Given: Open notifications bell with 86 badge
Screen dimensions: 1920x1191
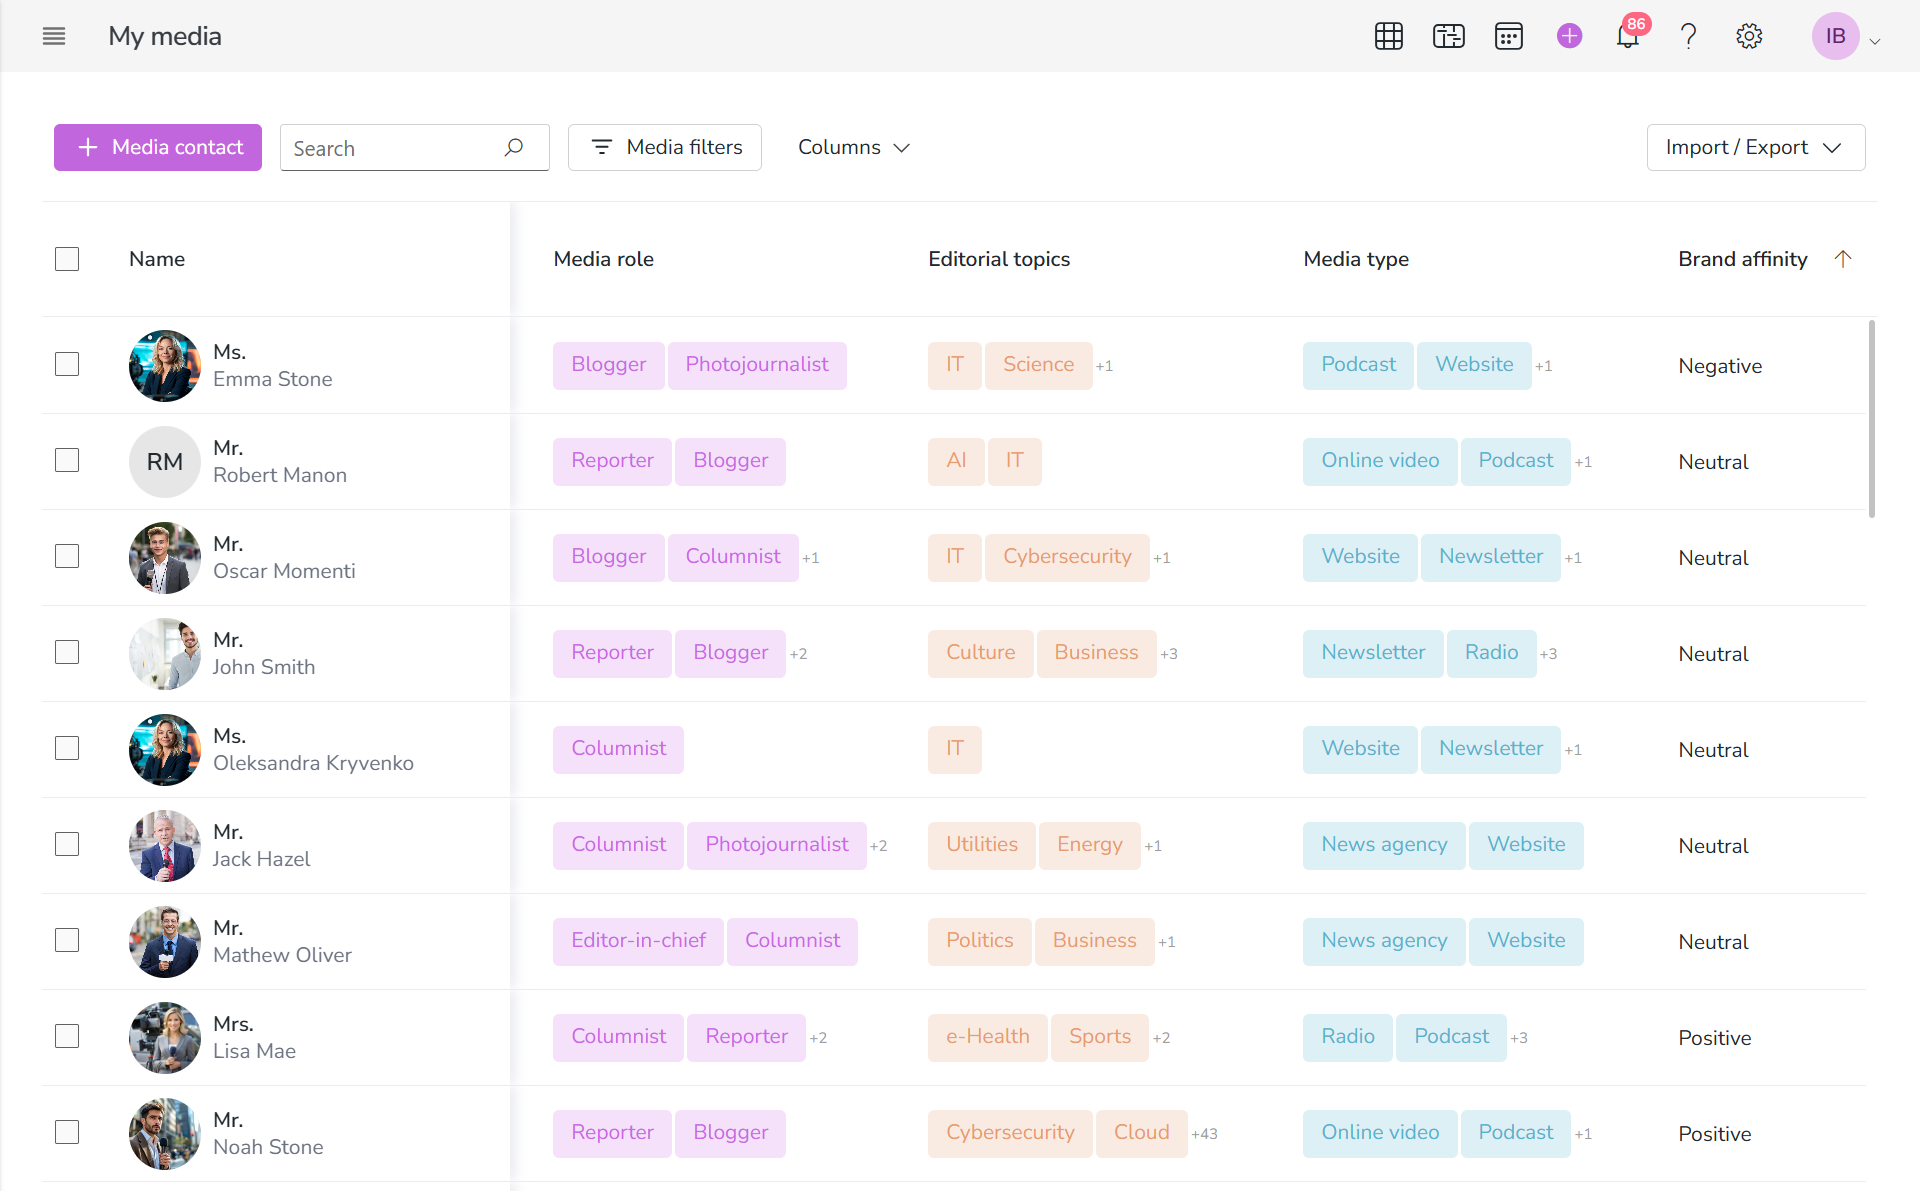Looking at the screenshot, I should [1629, 36].
